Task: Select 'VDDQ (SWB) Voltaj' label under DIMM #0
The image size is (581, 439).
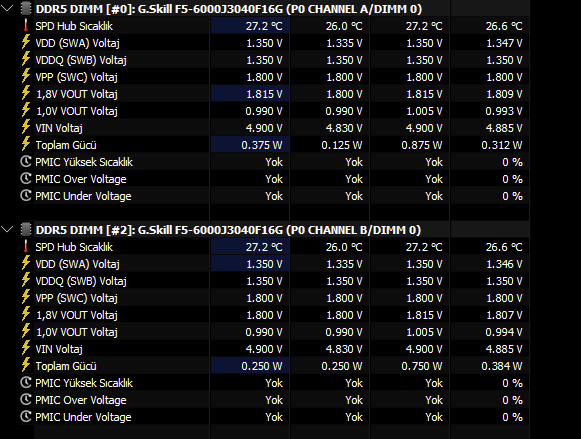Action: [x=81, y=60]
